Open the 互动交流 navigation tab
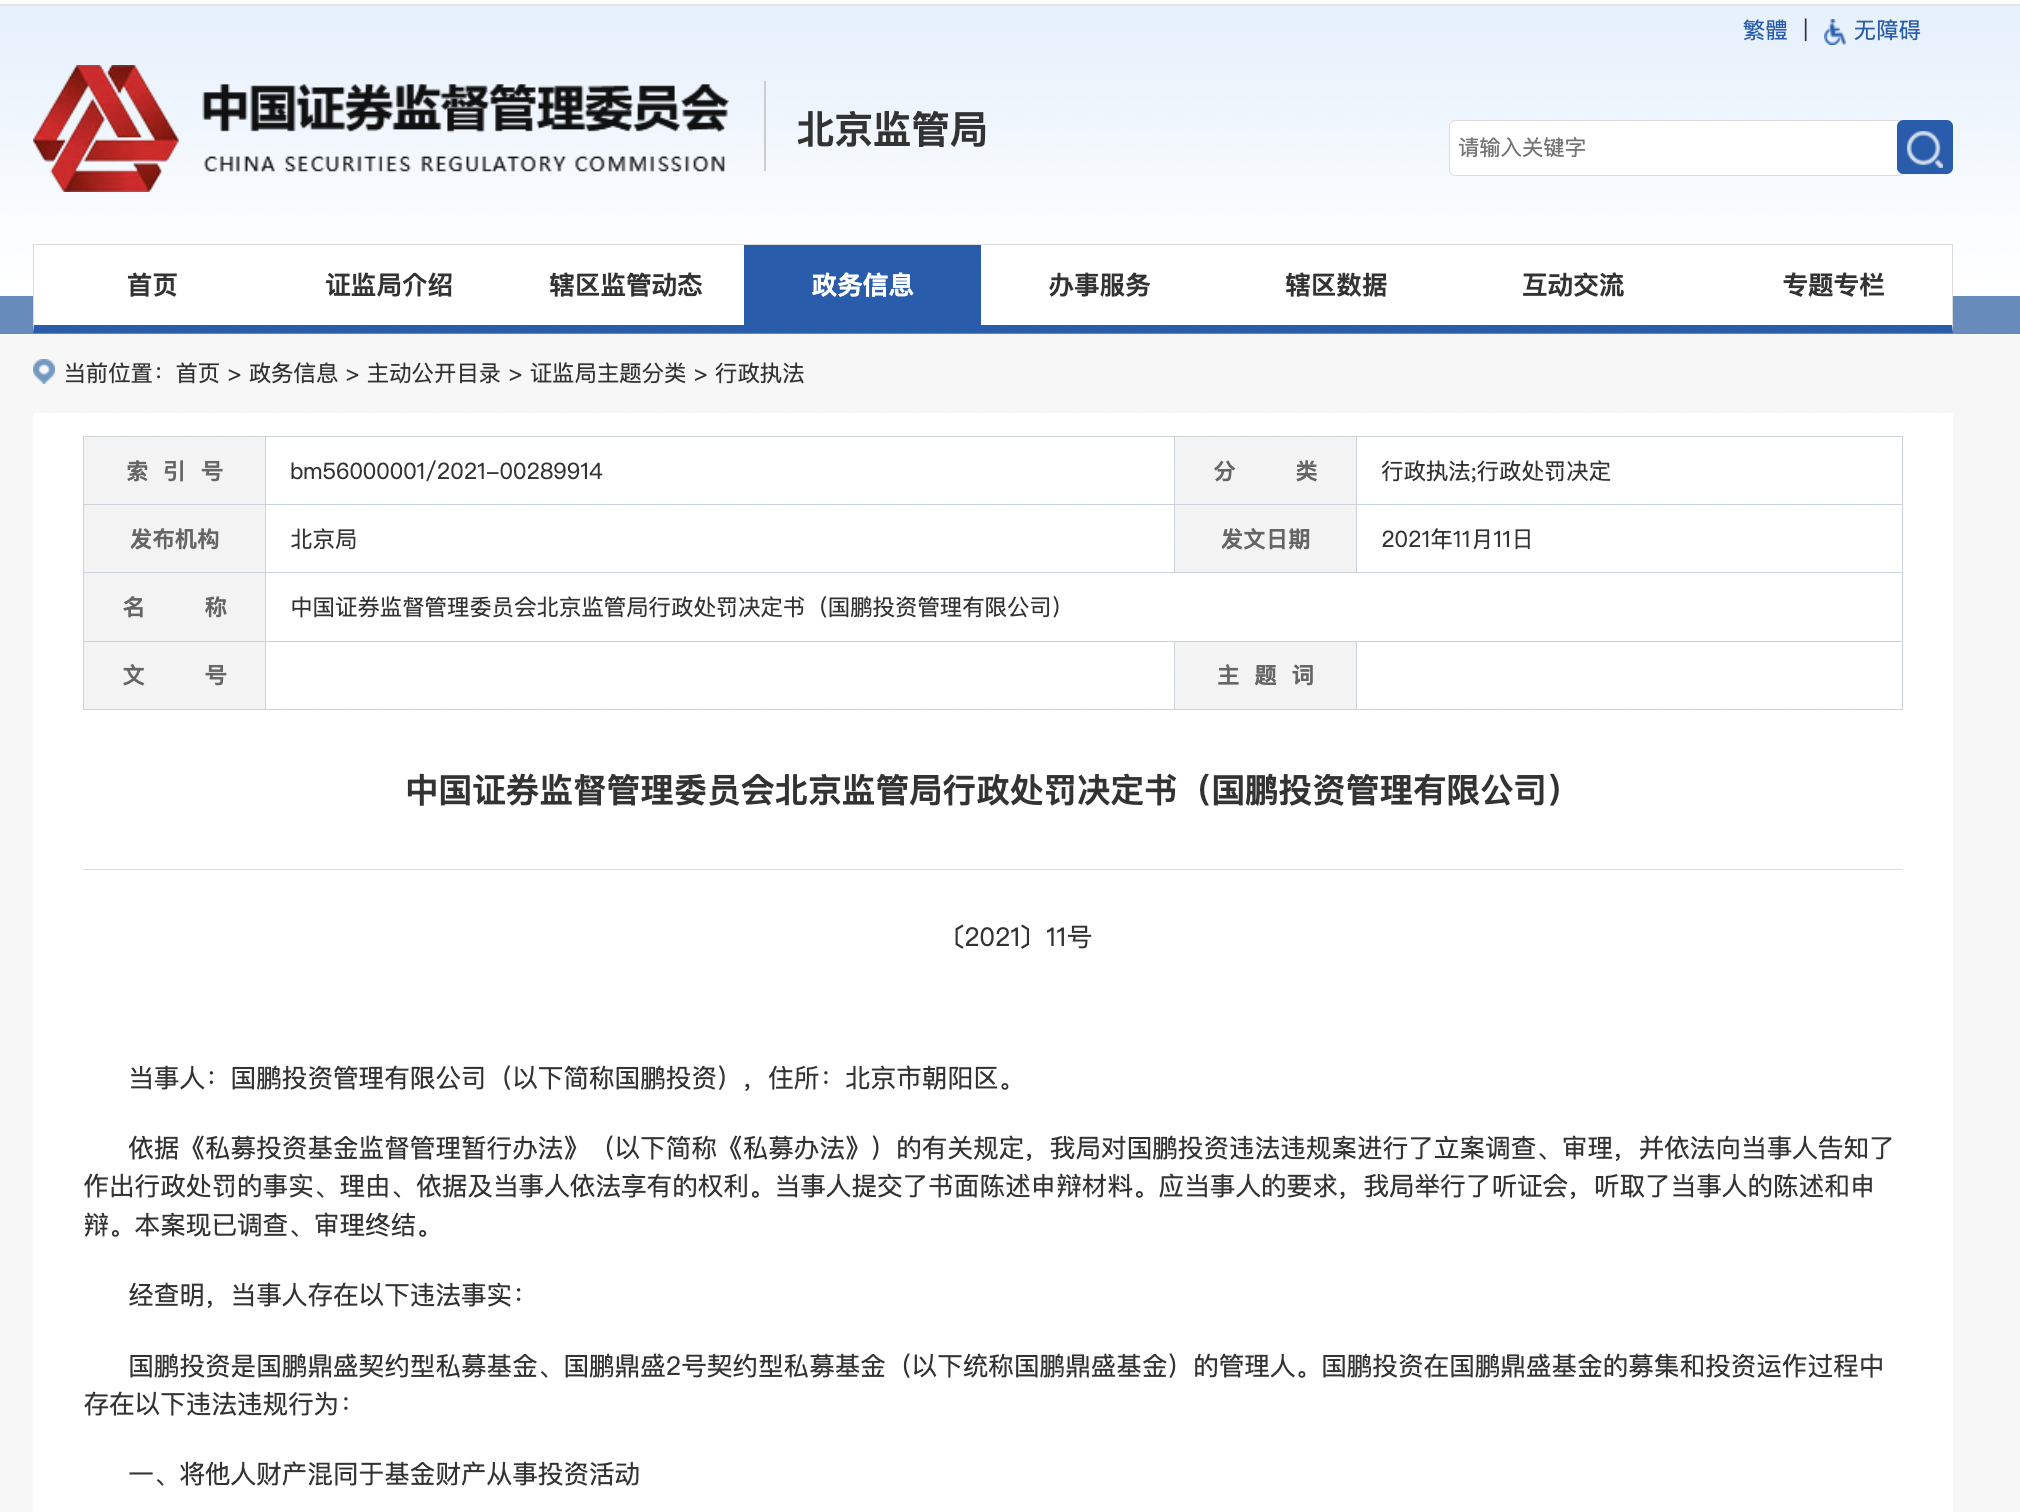 click(1573, 285)
